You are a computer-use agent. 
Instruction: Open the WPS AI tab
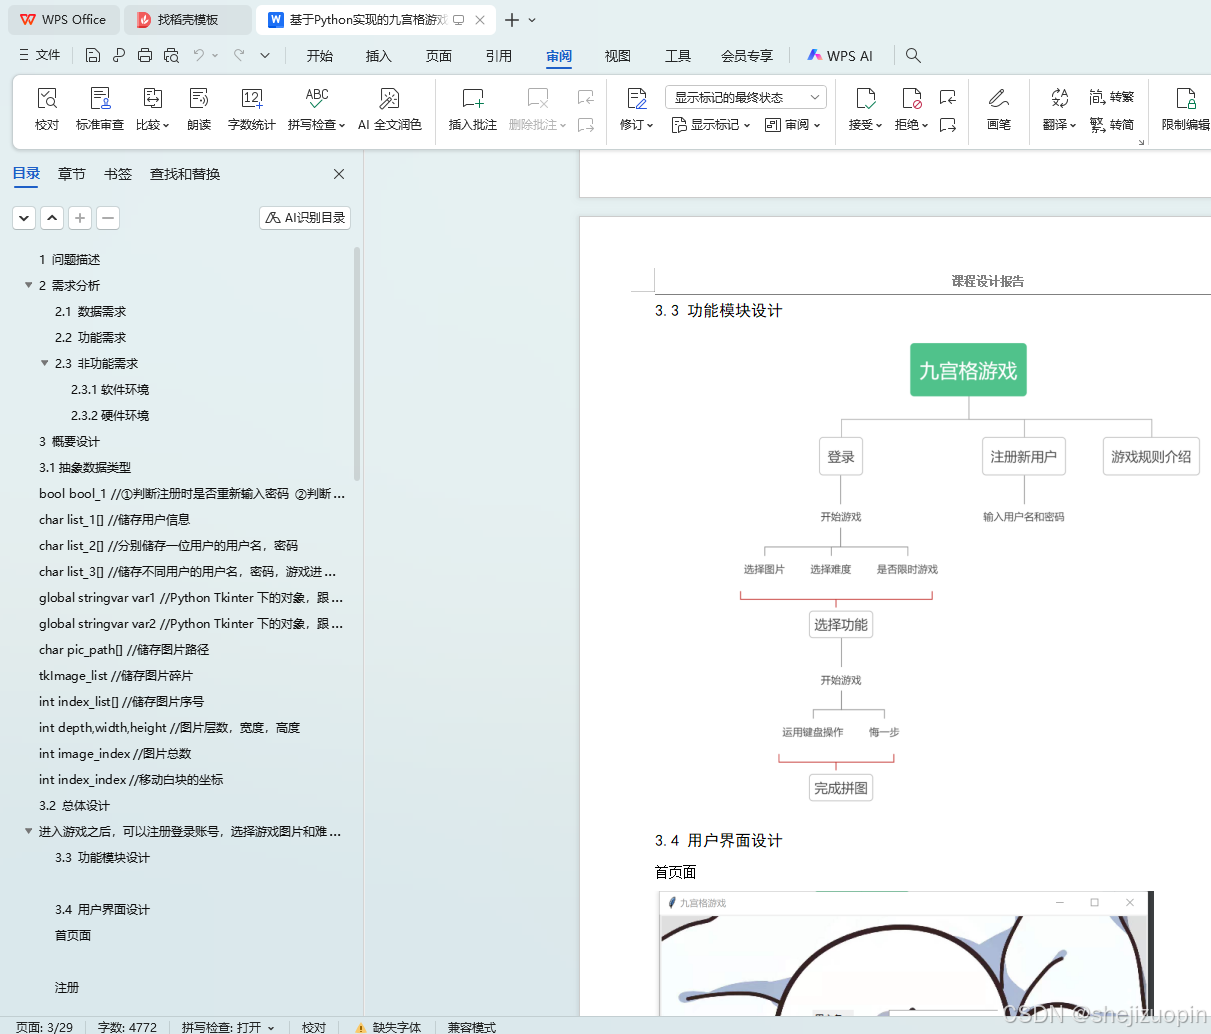click(840, 56)
